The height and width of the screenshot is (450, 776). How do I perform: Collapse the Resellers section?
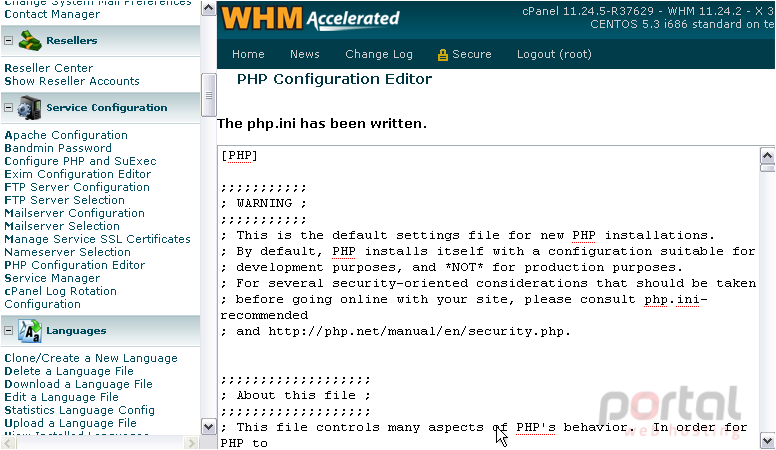point(8,41)
